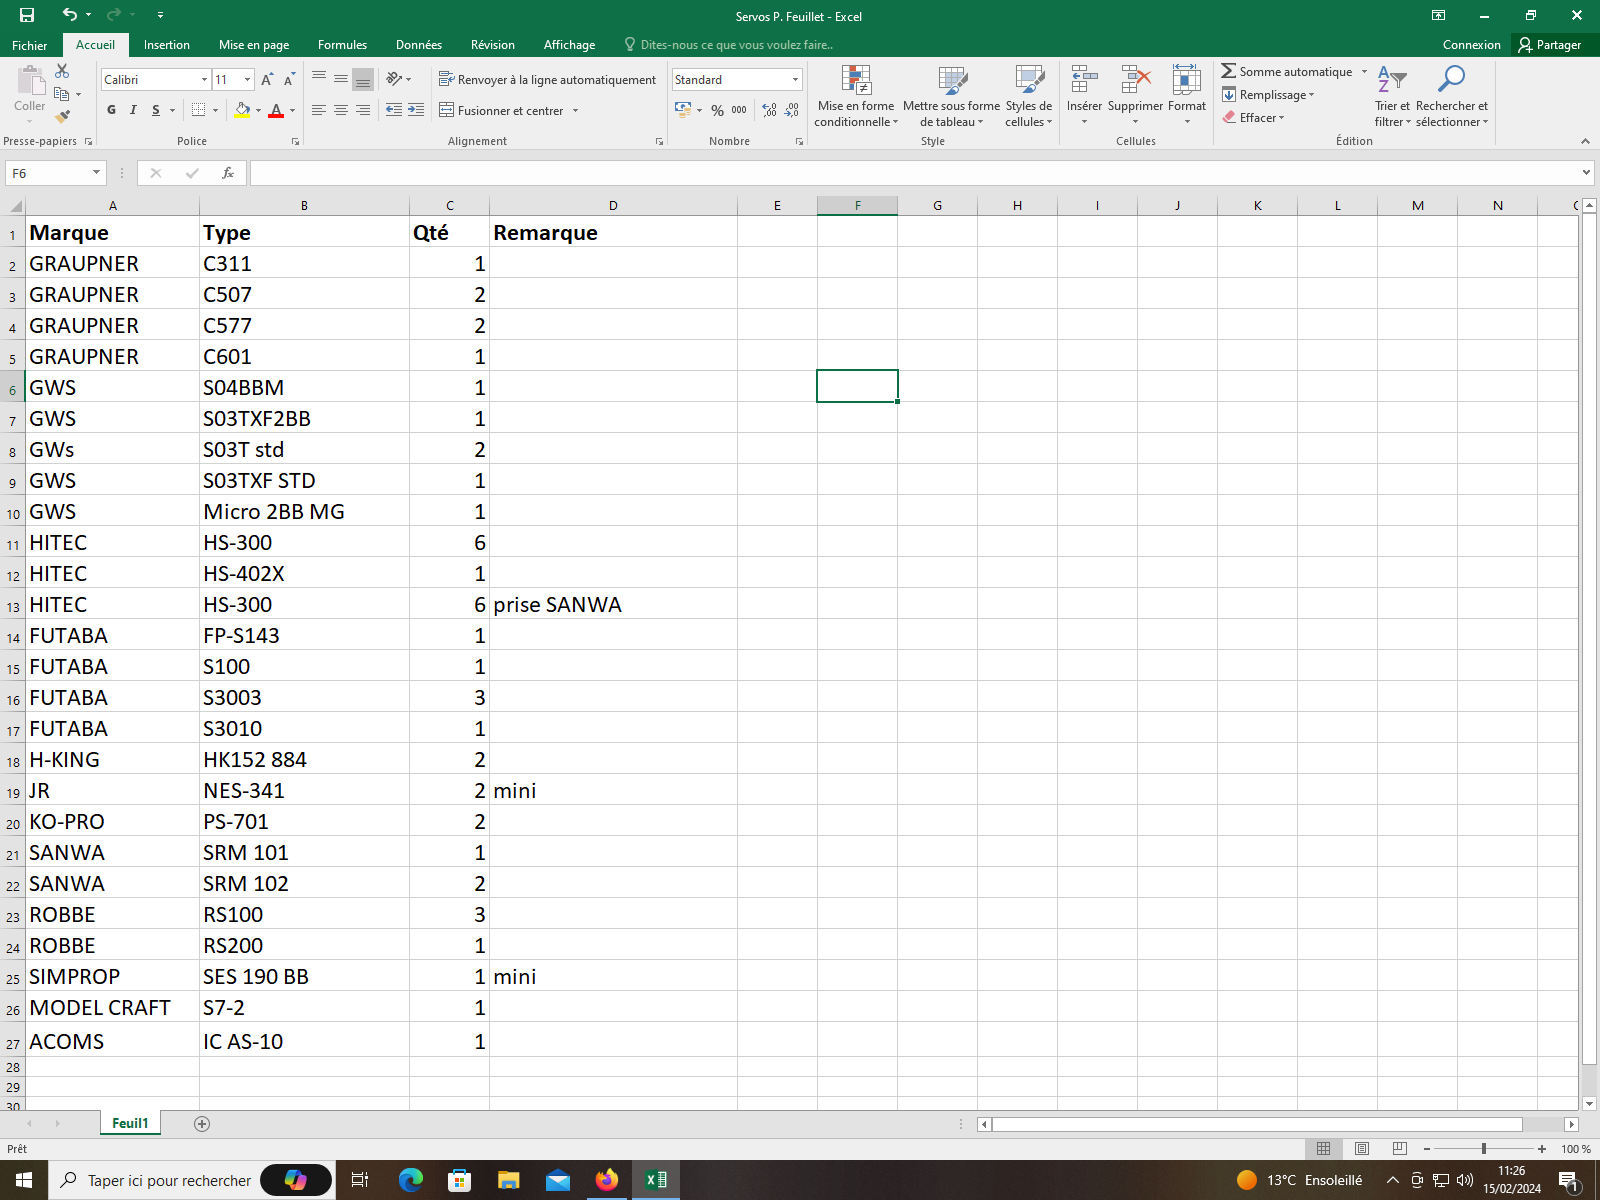Click the Fusionner et centrer button
Image resolution: width=1600 pixels, height=1200 pixels.
(x=502, y=110)
